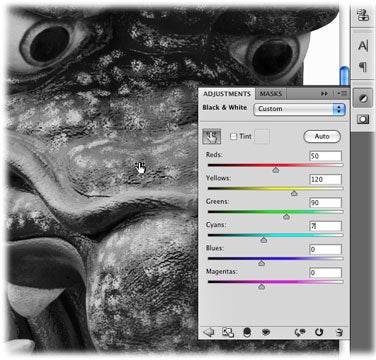Screen dimensions: 376x360
Task: Click the Yellows slider handle
Action: [294, 193]
